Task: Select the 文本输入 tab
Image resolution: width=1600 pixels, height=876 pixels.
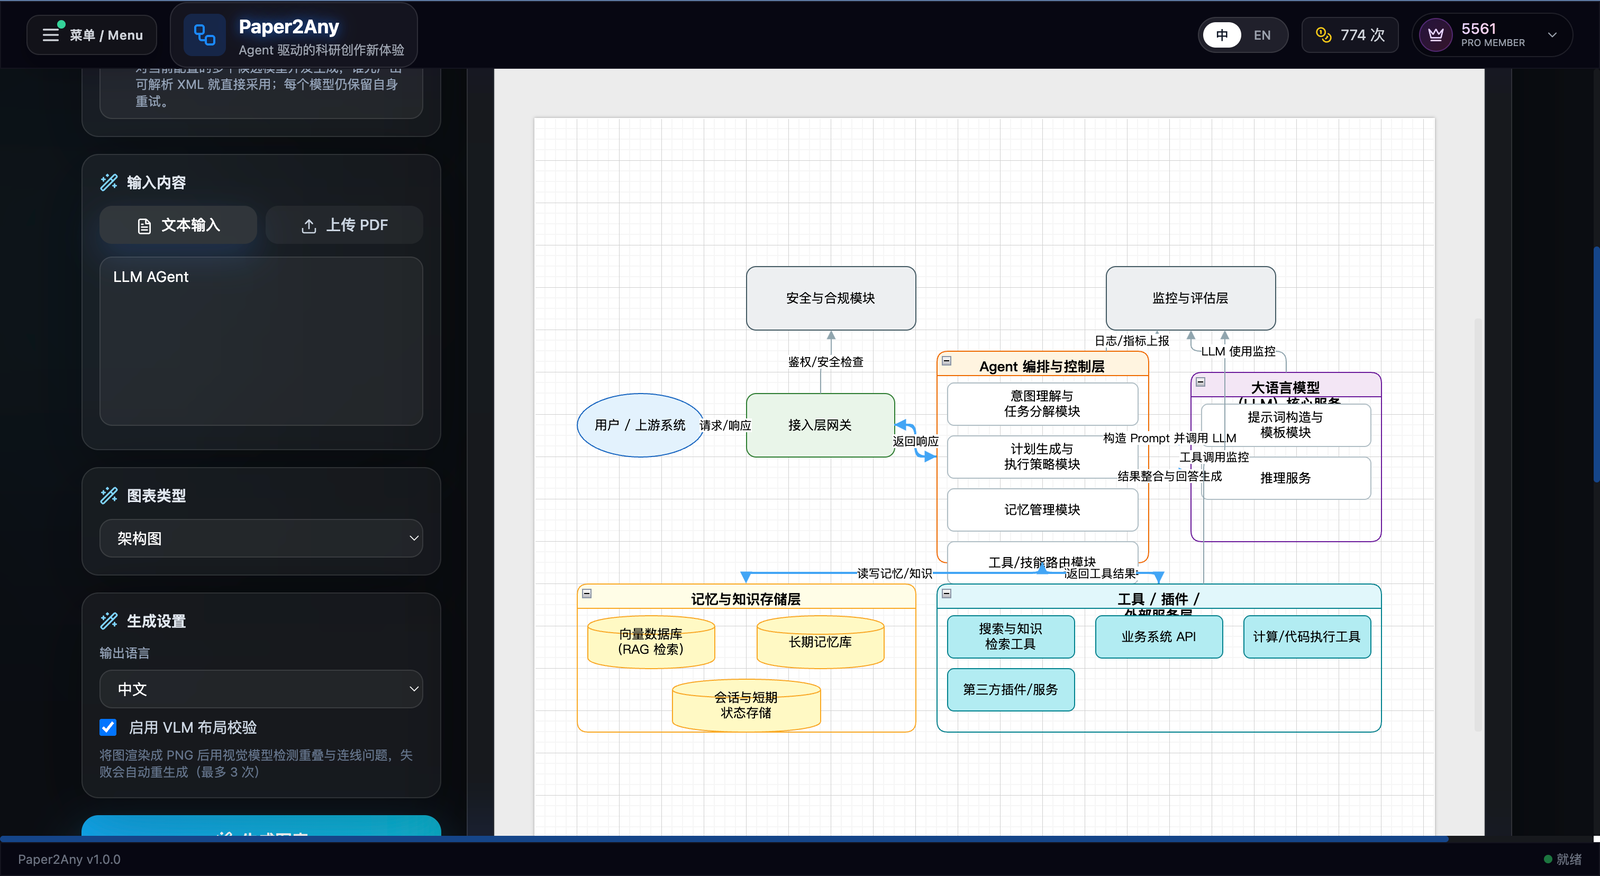Action: click(178, 225)
